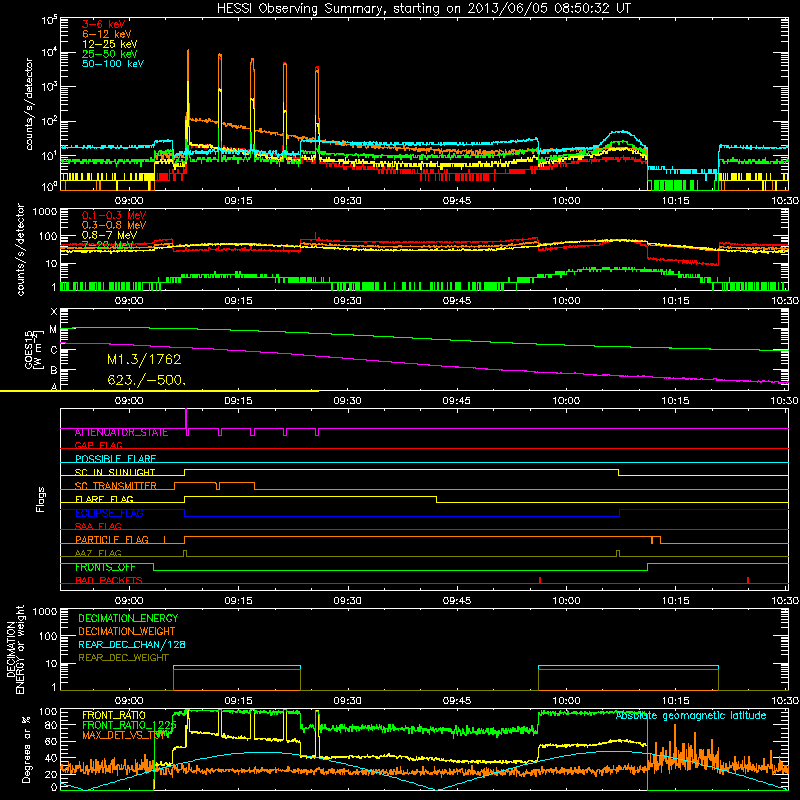Click the PARTICLE_FLAG label
This screenshot has height=800, width=800.
pos(112,540)
